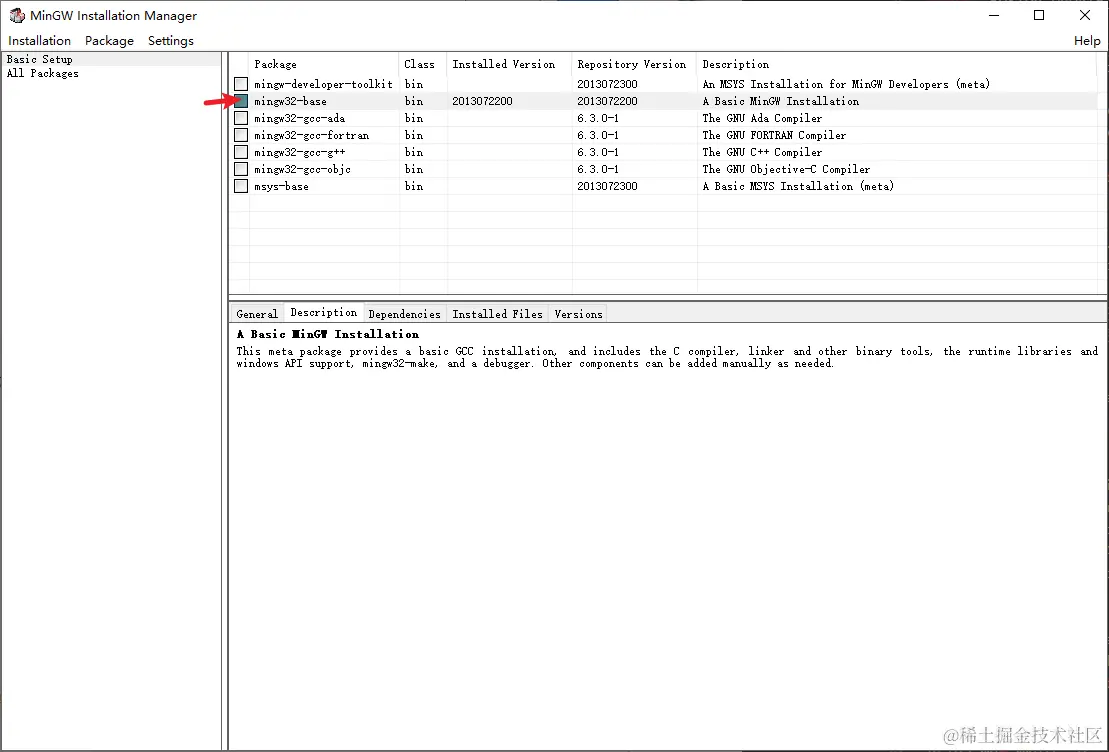Click 'The GNU Ada Compiler' description
The height and width of the screenshot is (752, 1109).
pyautogui.click(x=762, y=118)
